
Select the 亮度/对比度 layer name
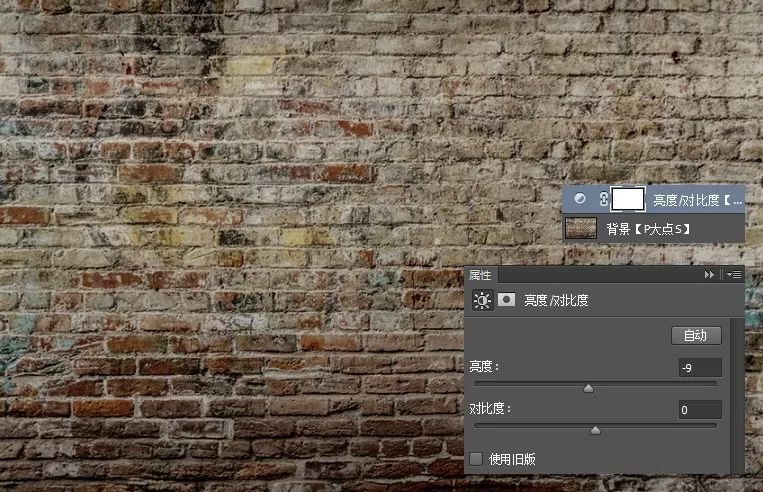coord(697,200)
